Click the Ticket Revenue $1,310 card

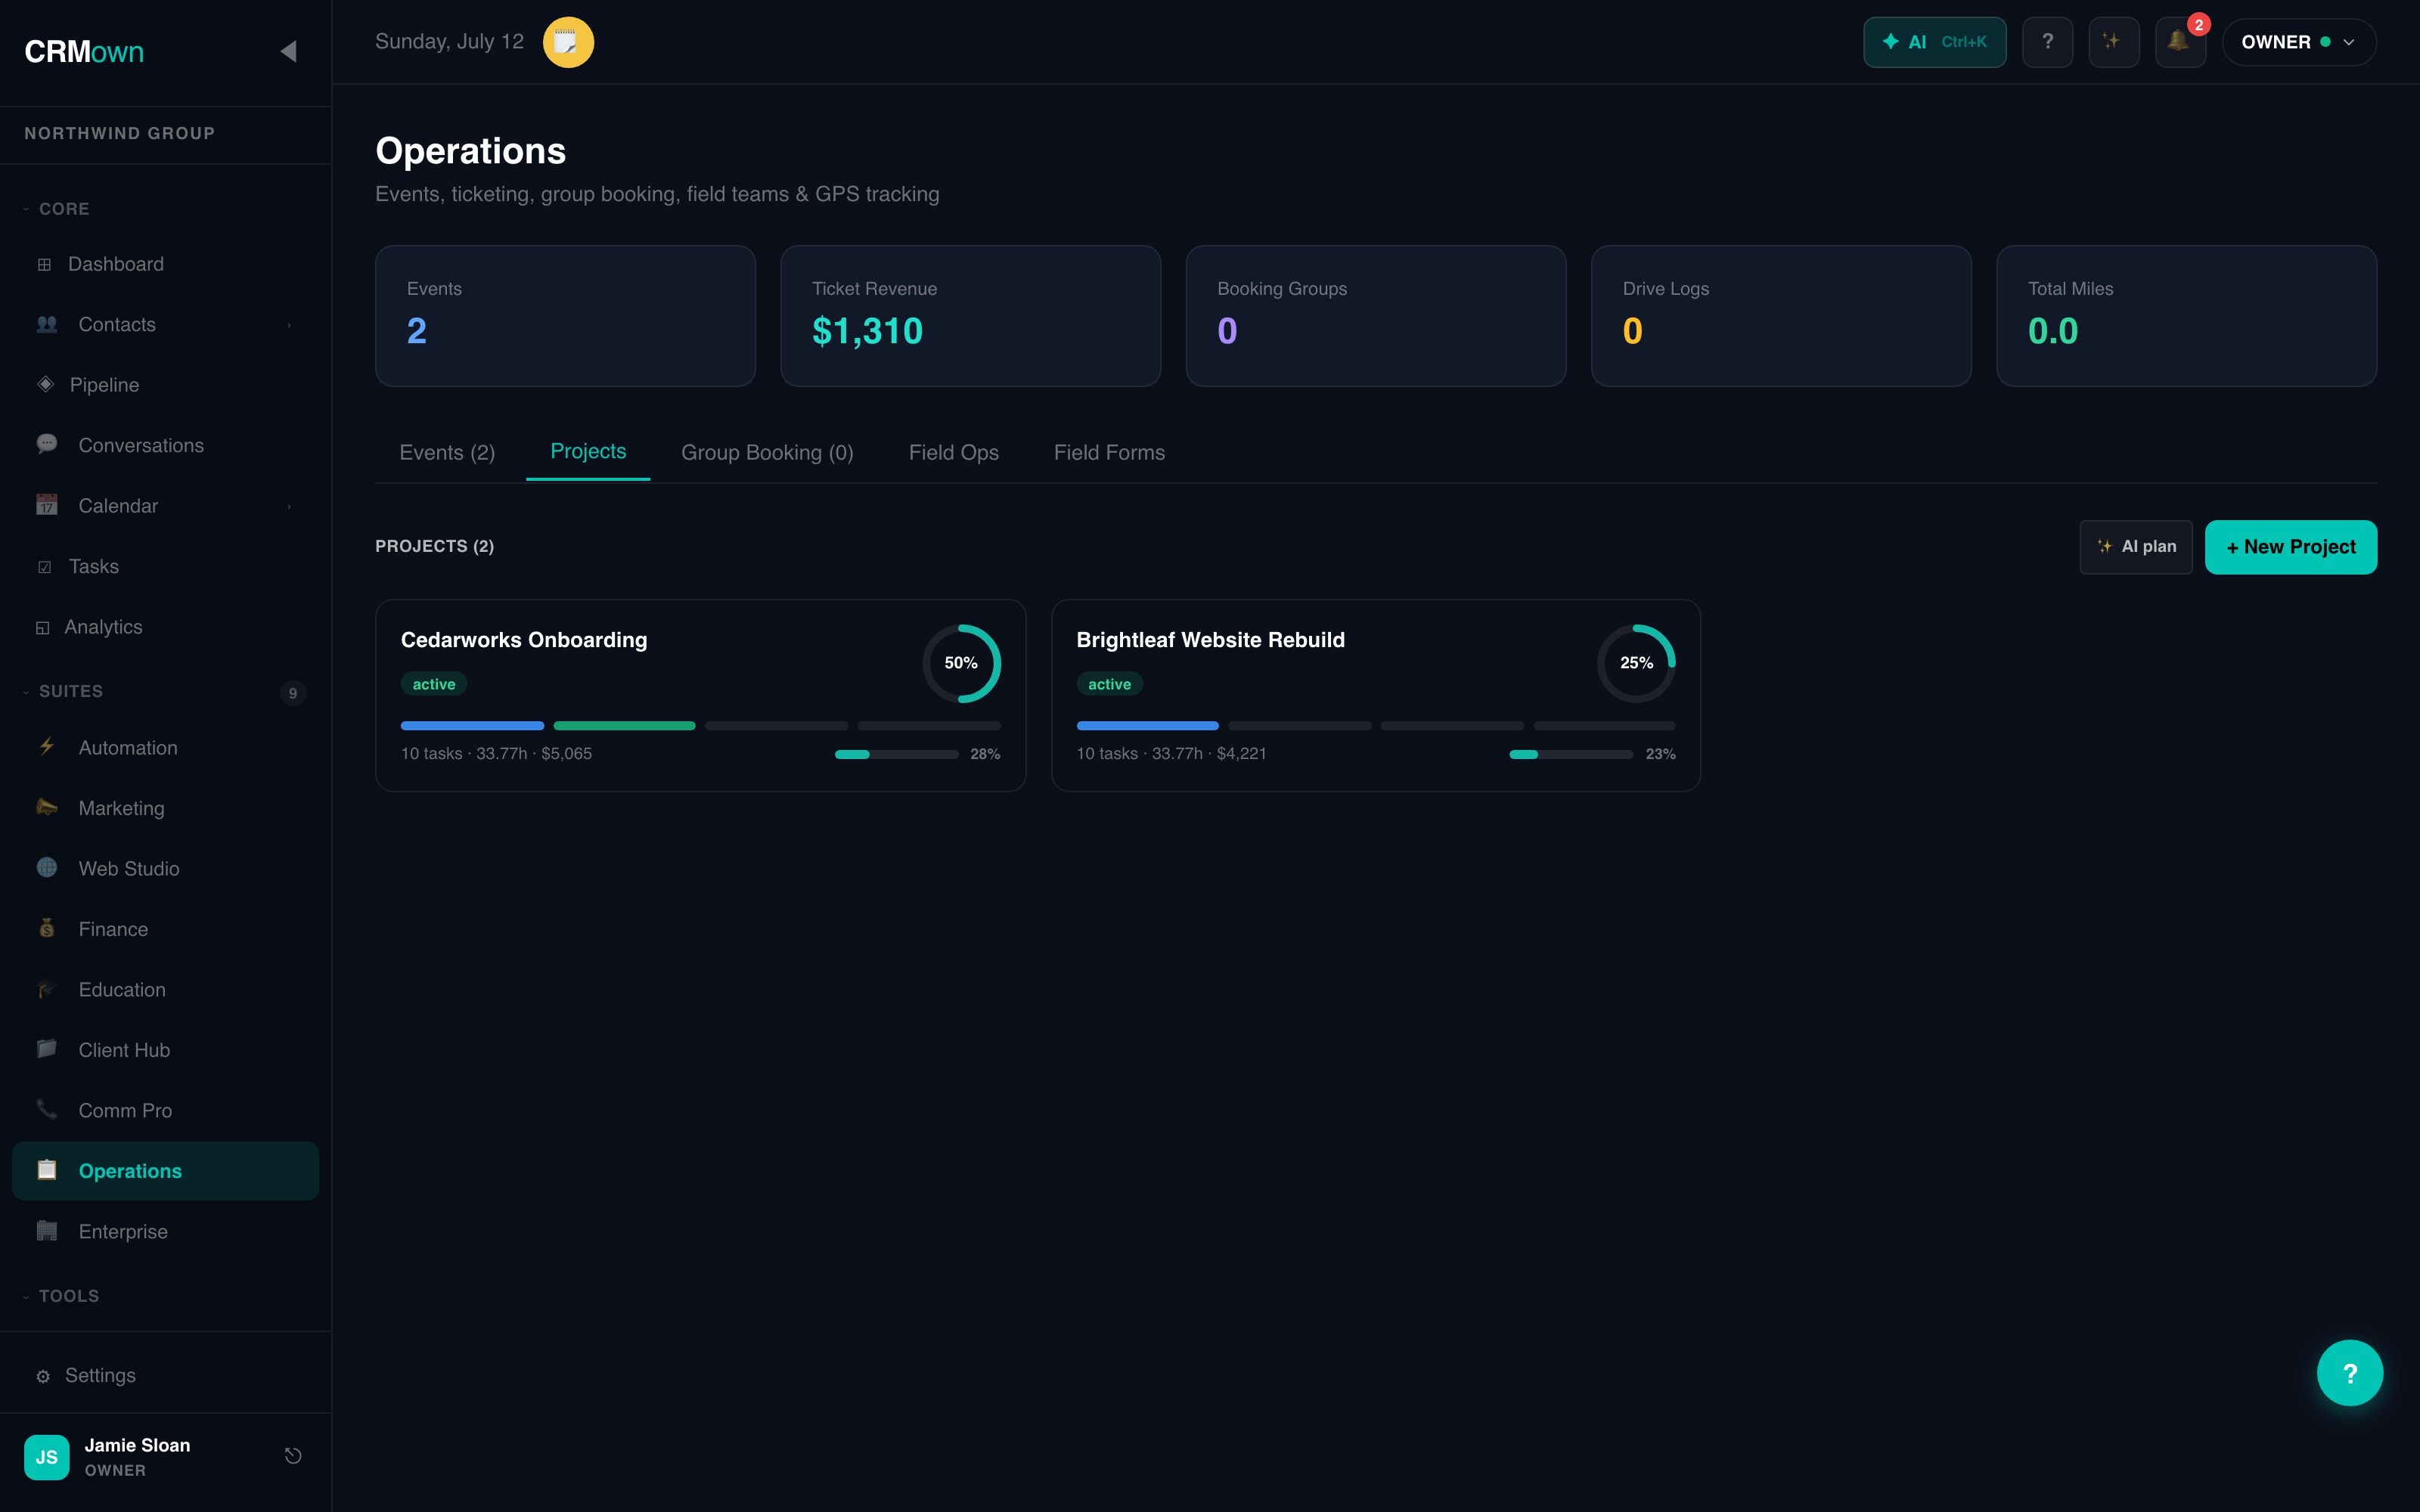click(x=970, y=315)
